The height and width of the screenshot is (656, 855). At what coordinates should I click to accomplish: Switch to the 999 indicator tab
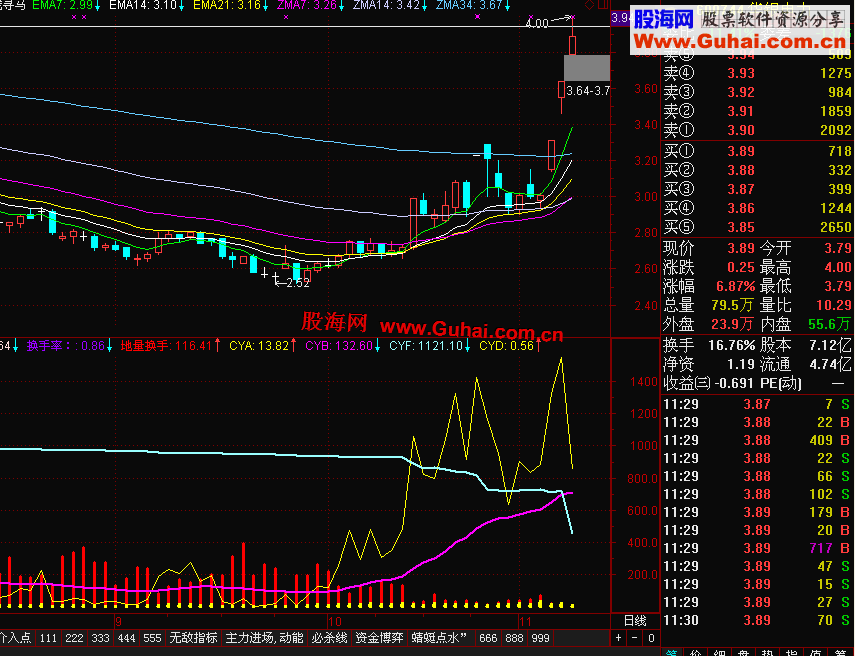(540, 637)
